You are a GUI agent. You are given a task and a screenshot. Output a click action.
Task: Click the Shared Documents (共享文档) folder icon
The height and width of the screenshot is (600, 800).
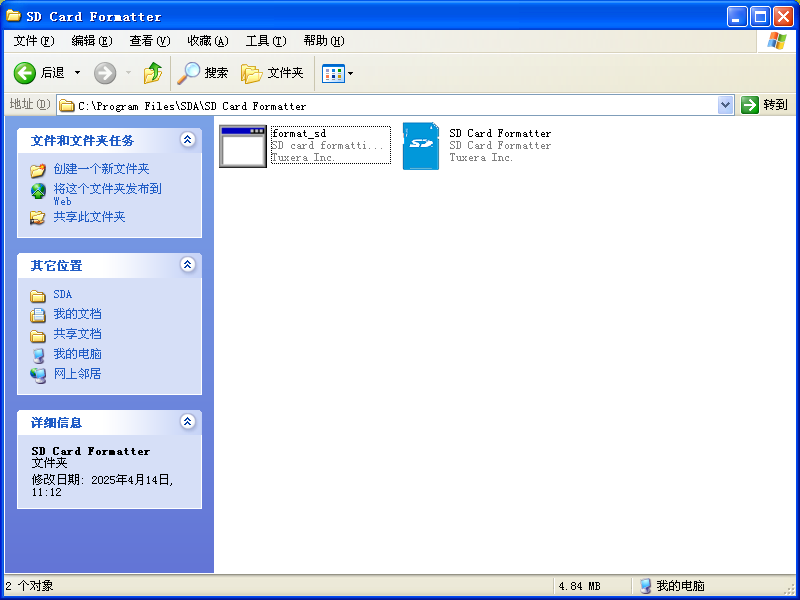coord(38,336)
